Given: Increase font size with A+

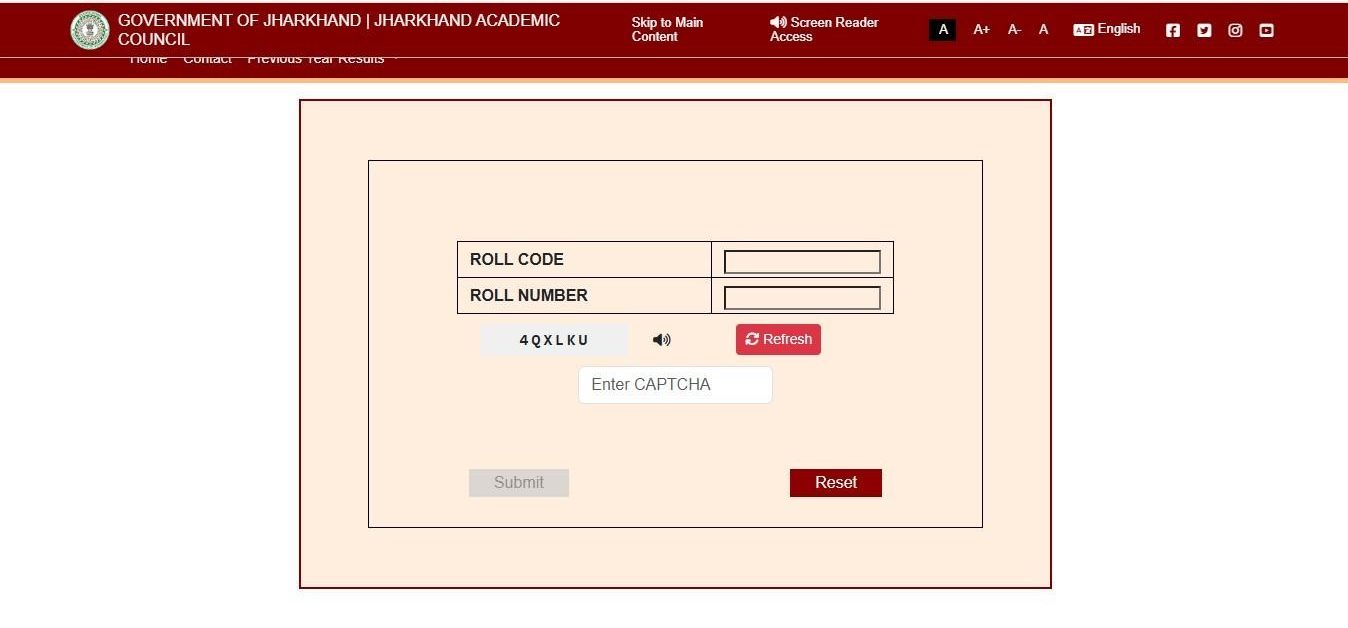Looking at the screenshot, I should tap(981, 30).
